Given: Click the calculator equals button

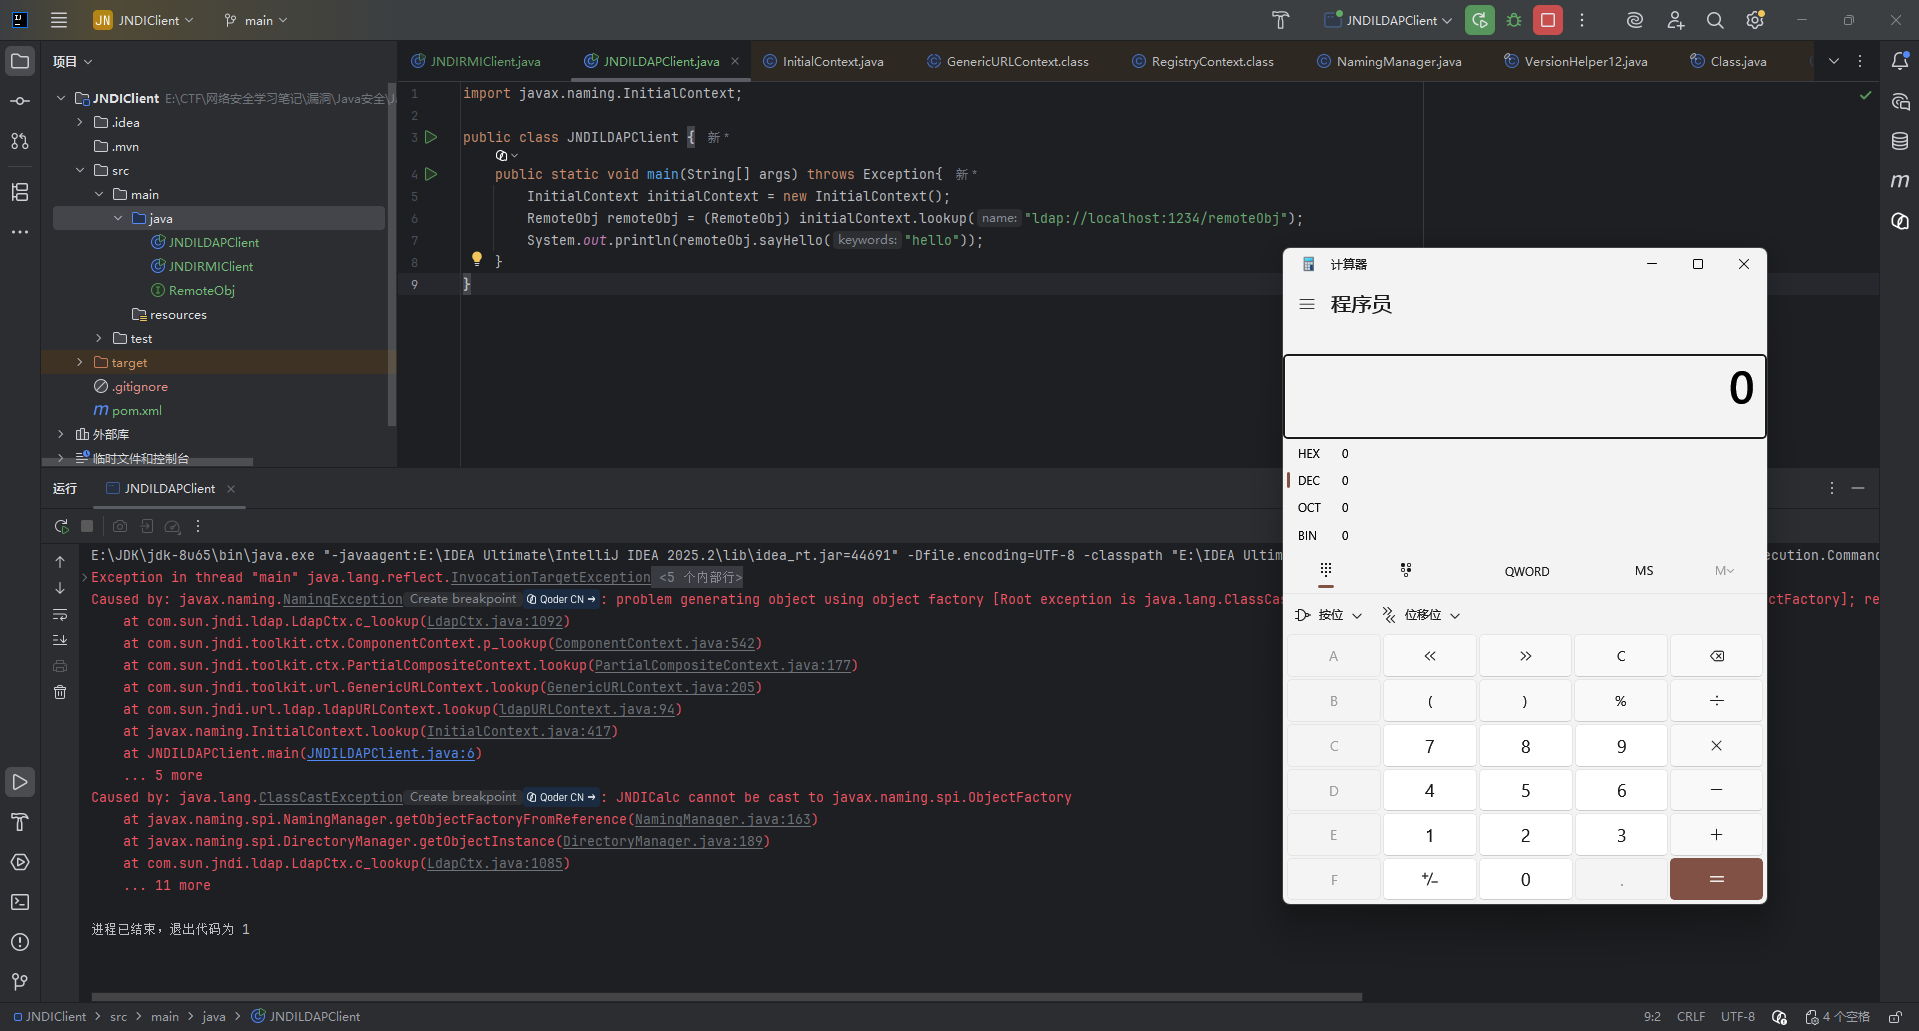Looking at the screenshot, I should [1716, 879].
